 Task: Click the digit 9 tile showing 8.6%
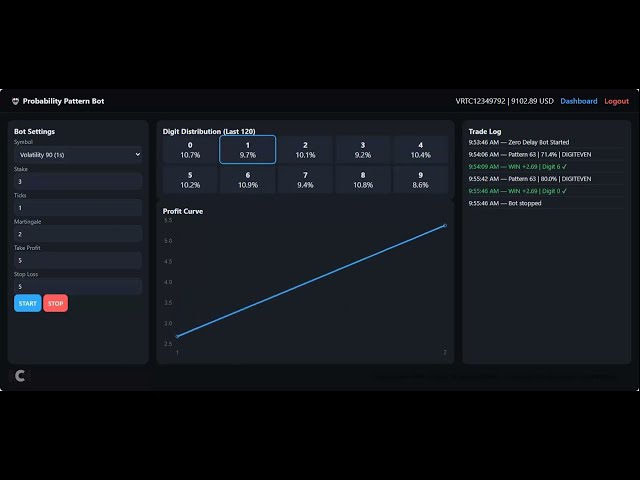(420, 180)
